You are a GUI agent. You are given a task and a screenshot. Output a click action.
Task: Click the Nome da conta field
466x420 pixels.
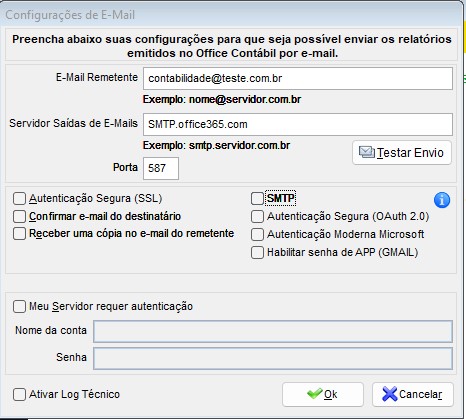tap(273, 331)
